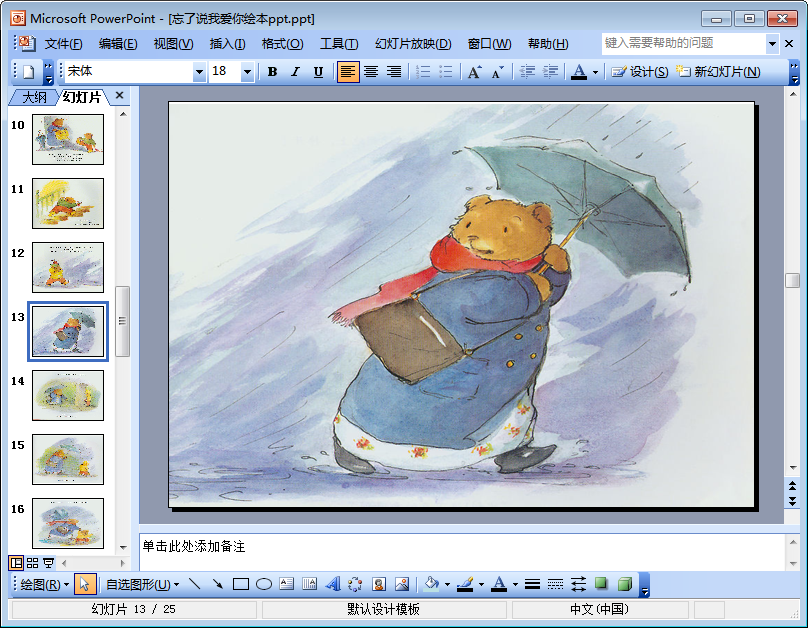This screenshot has width=808, height=628.
Task: Expand the help question dropdown arrow
Action: point(772,44)
